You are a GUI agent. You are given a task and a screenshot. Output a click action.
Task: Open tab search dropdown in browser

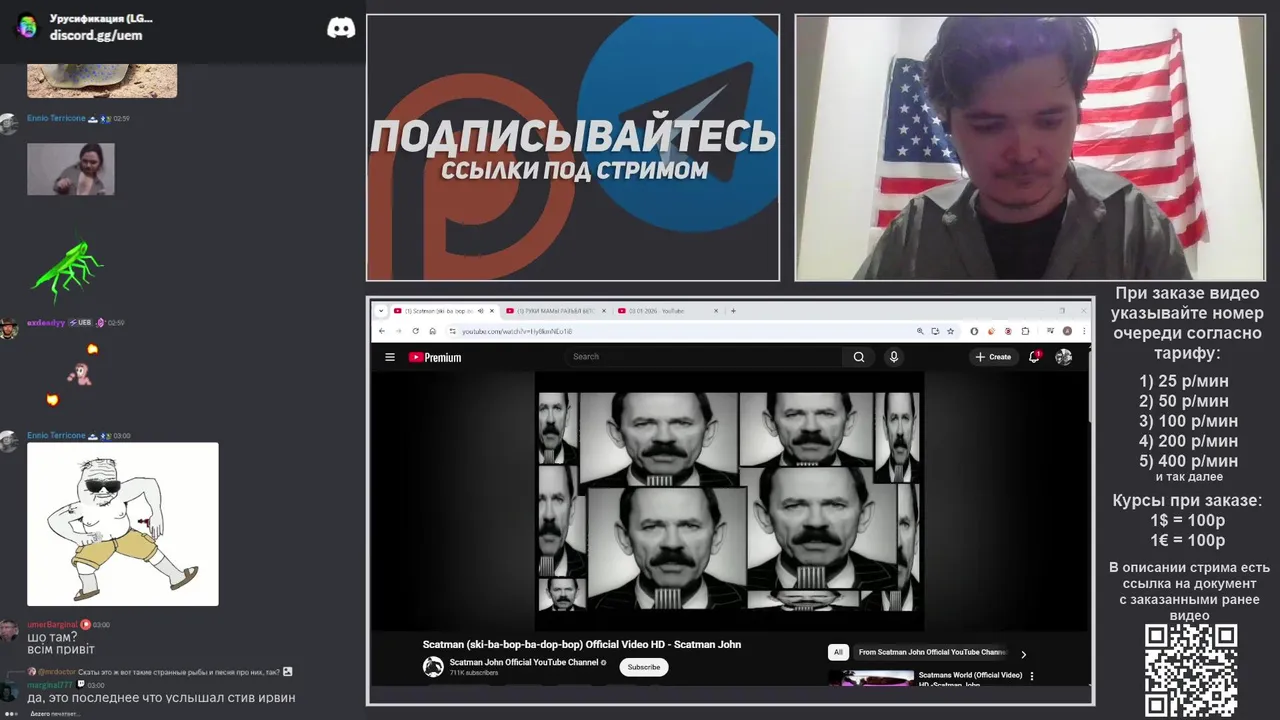click(381, 311)
